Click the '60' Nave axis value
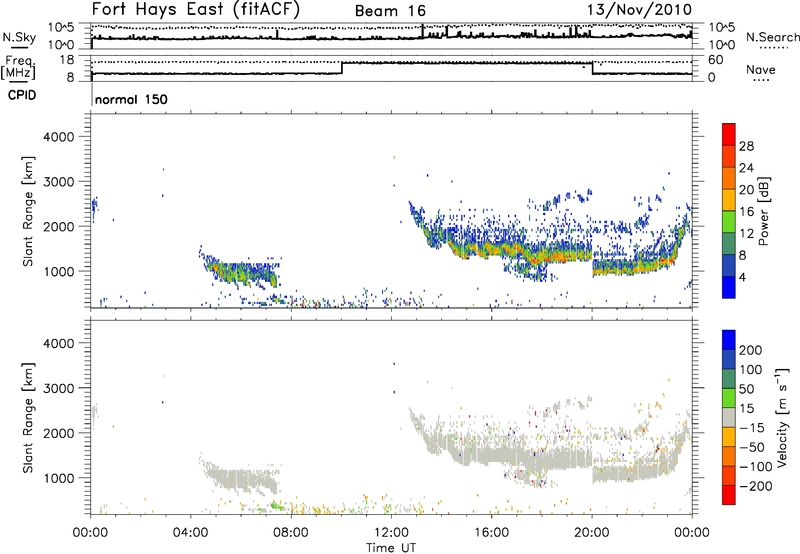800x554 pixels. pos(716,60)
